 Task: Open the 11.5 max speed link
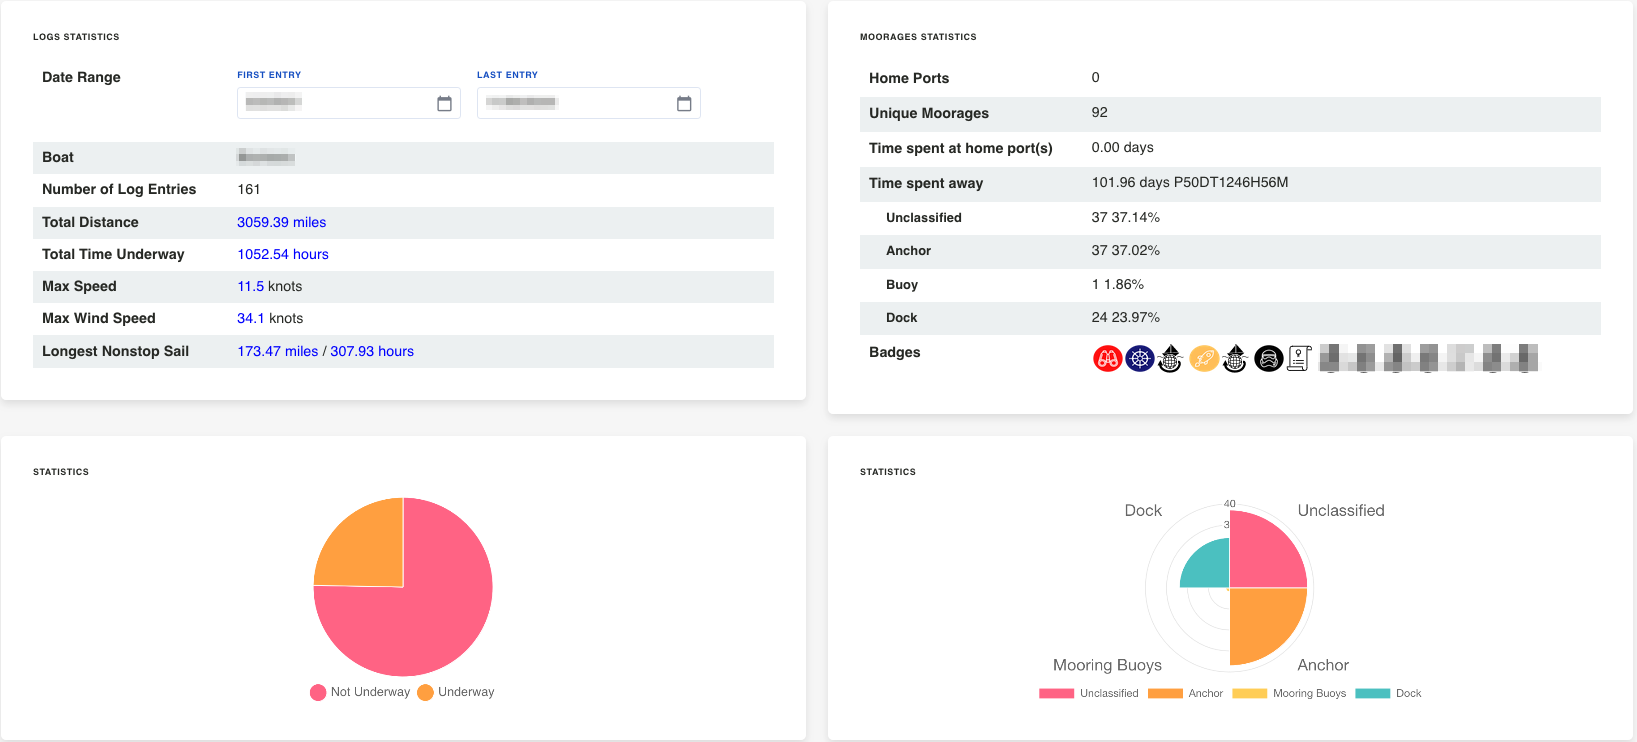pos(251,286)
